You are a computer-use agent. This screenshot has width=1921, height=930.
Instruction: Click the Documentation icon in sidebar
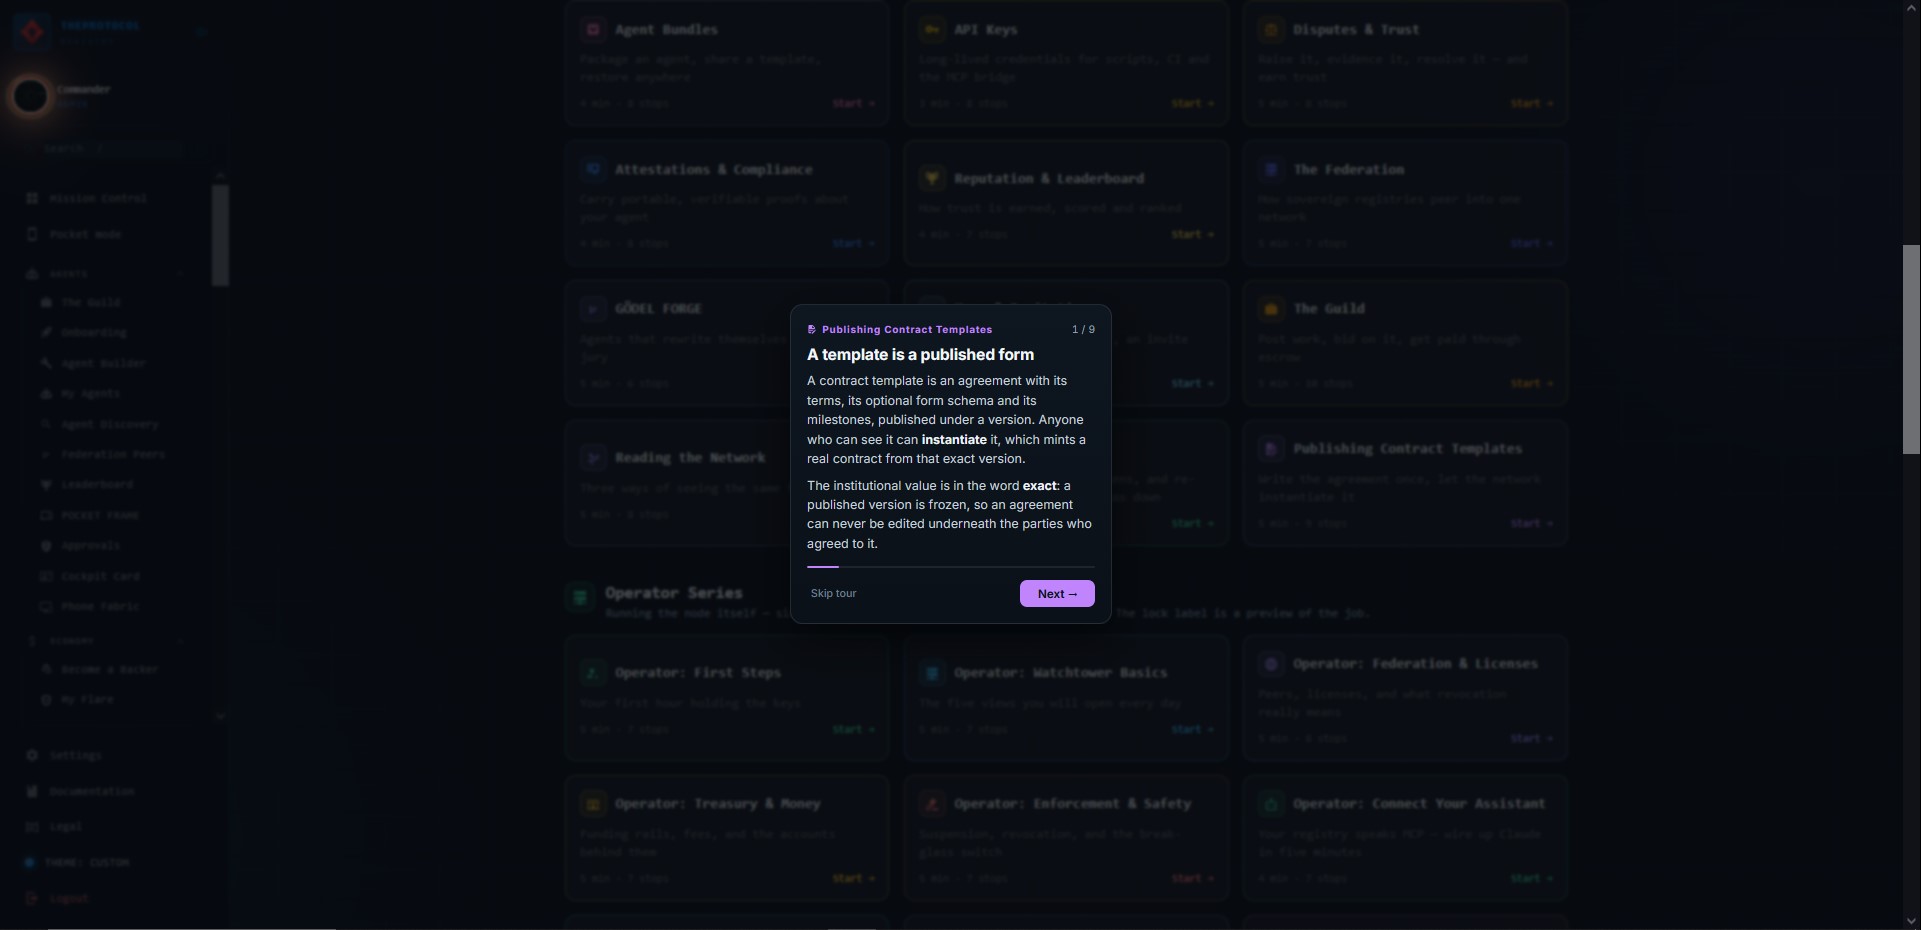(32, 791)
